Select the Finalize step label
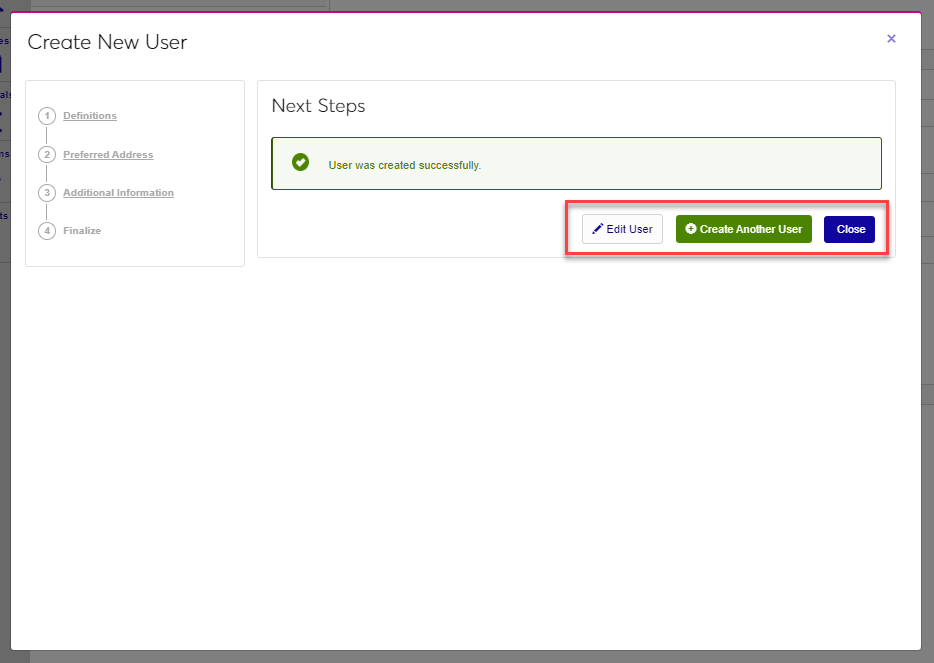The height and width of the screenshot is (663, 934). (x=82, y=231)
